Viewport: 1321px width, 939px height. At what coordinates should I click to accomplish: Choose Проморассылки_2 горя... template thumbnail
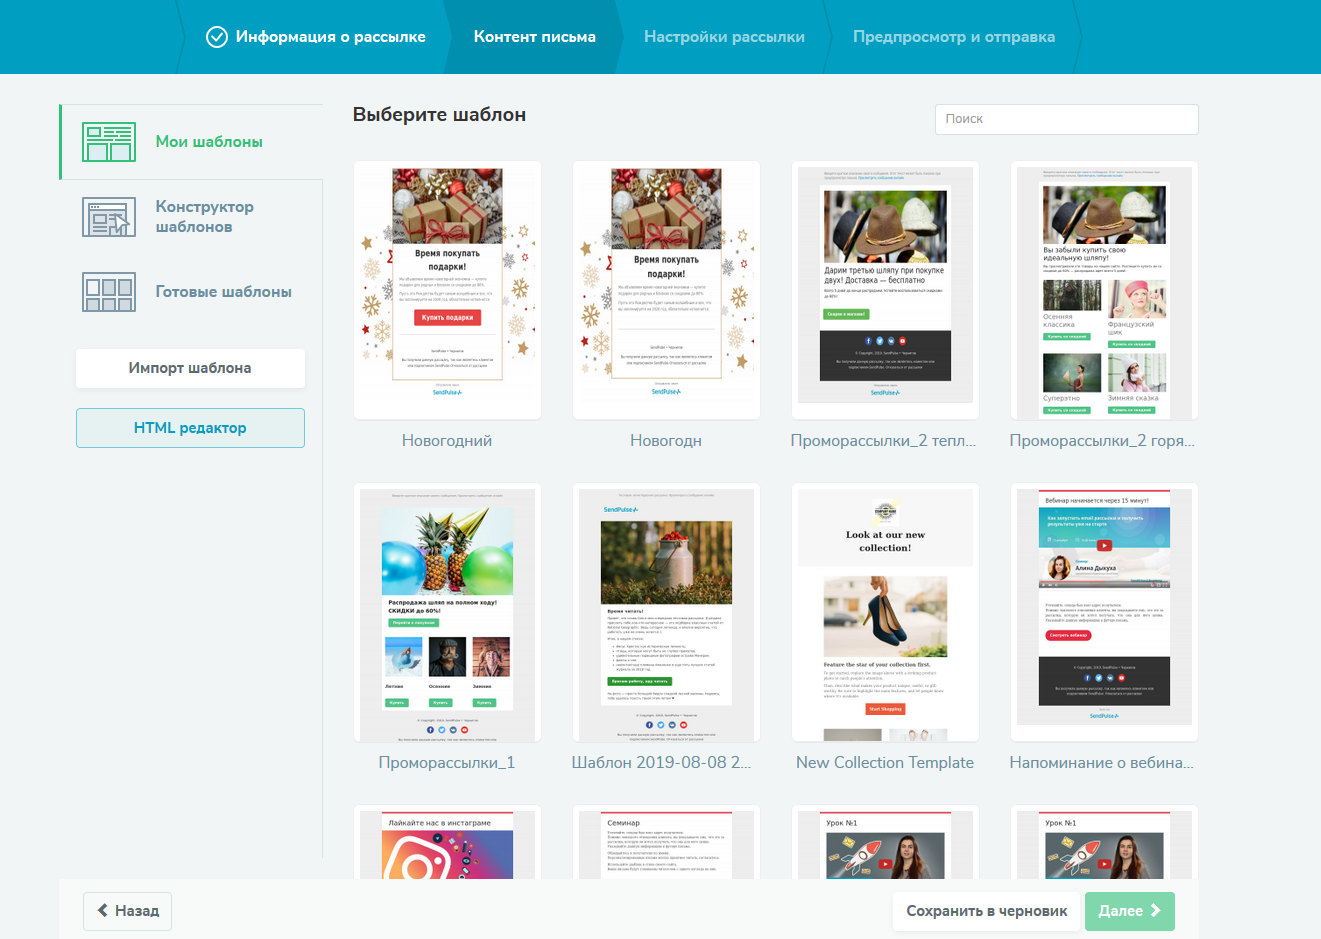click(1104, 290)
